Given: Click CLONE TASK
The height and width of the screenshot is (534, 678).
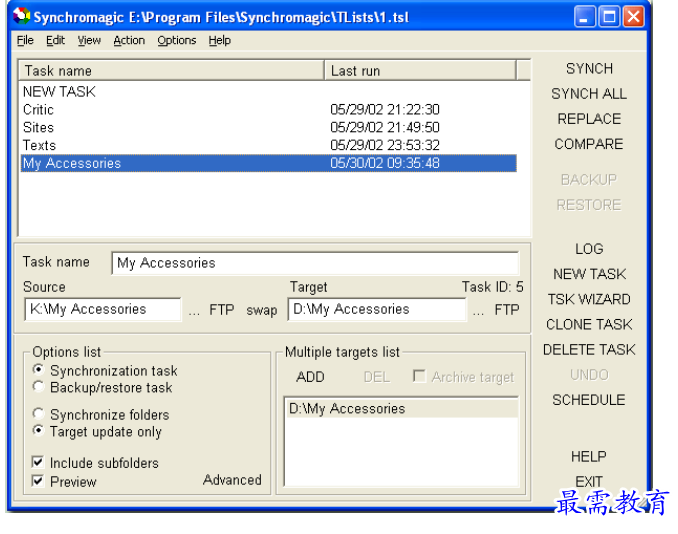Looking at the screenshot, I should (589, 324).
